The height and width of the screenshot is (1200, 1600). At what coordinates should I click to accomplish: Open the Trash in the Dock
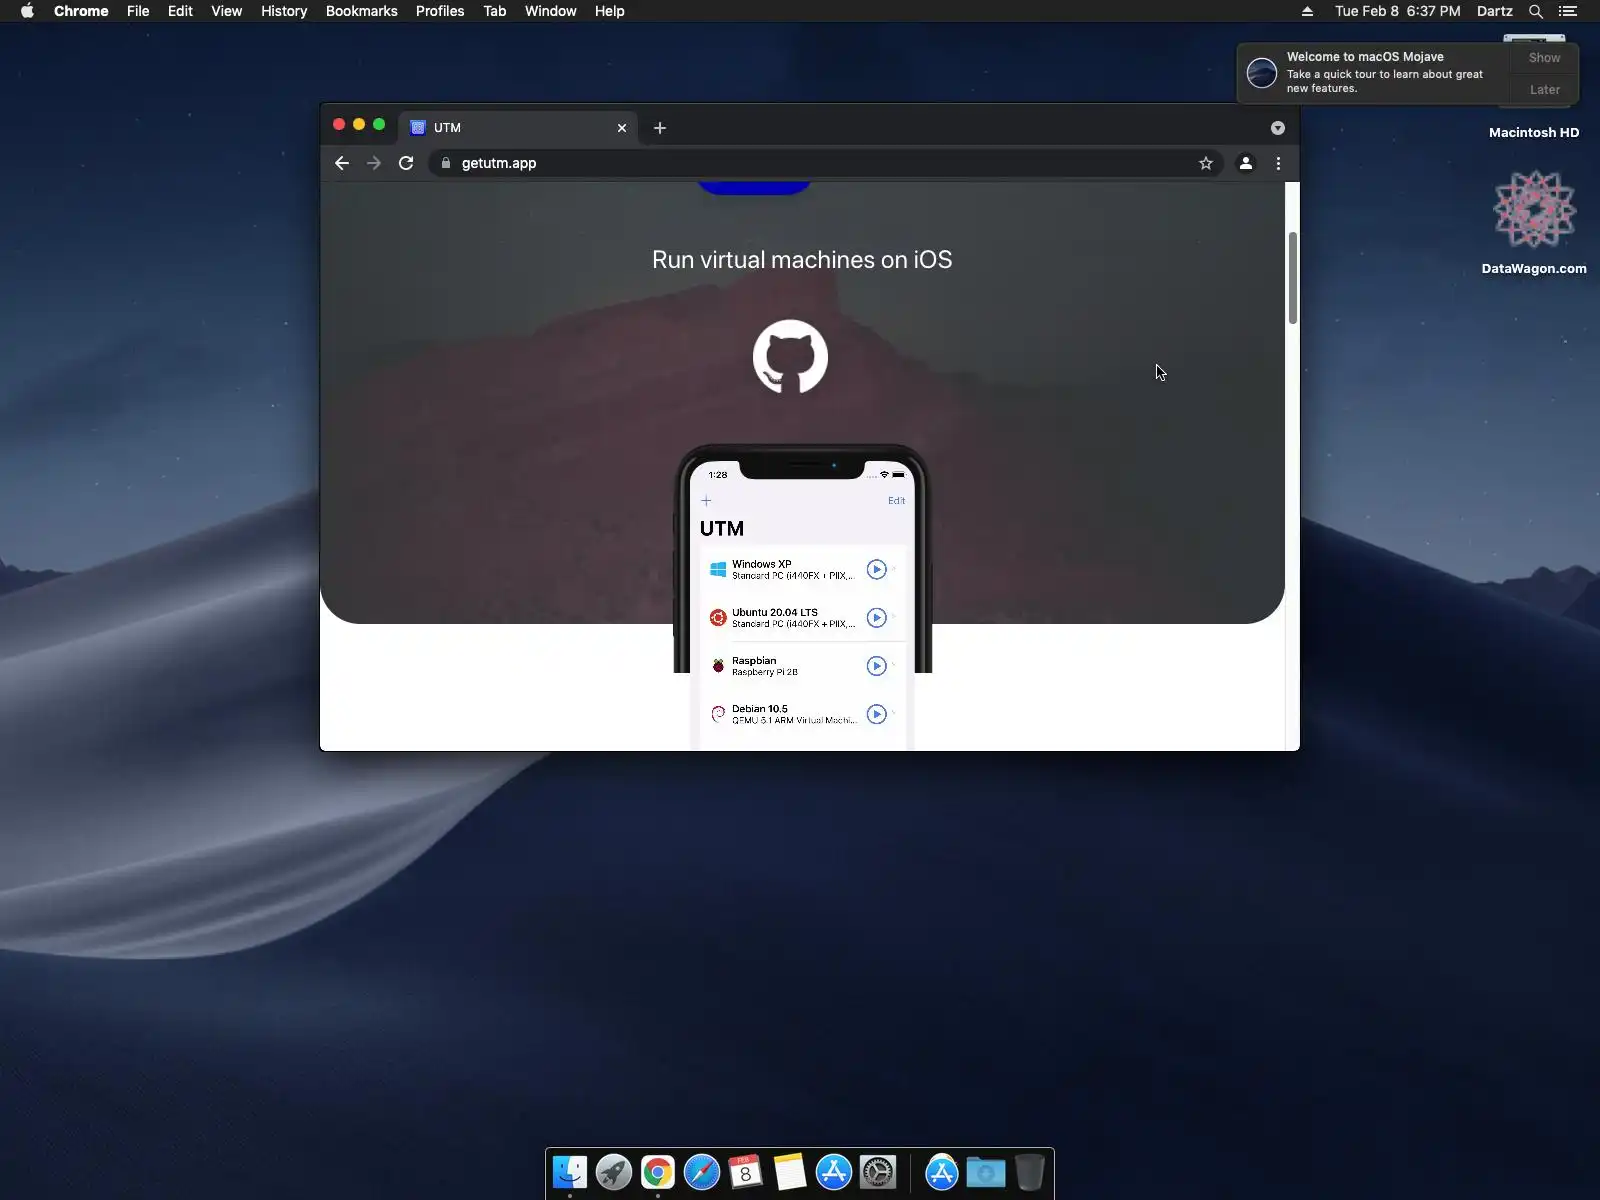tap(1030, 1172)
